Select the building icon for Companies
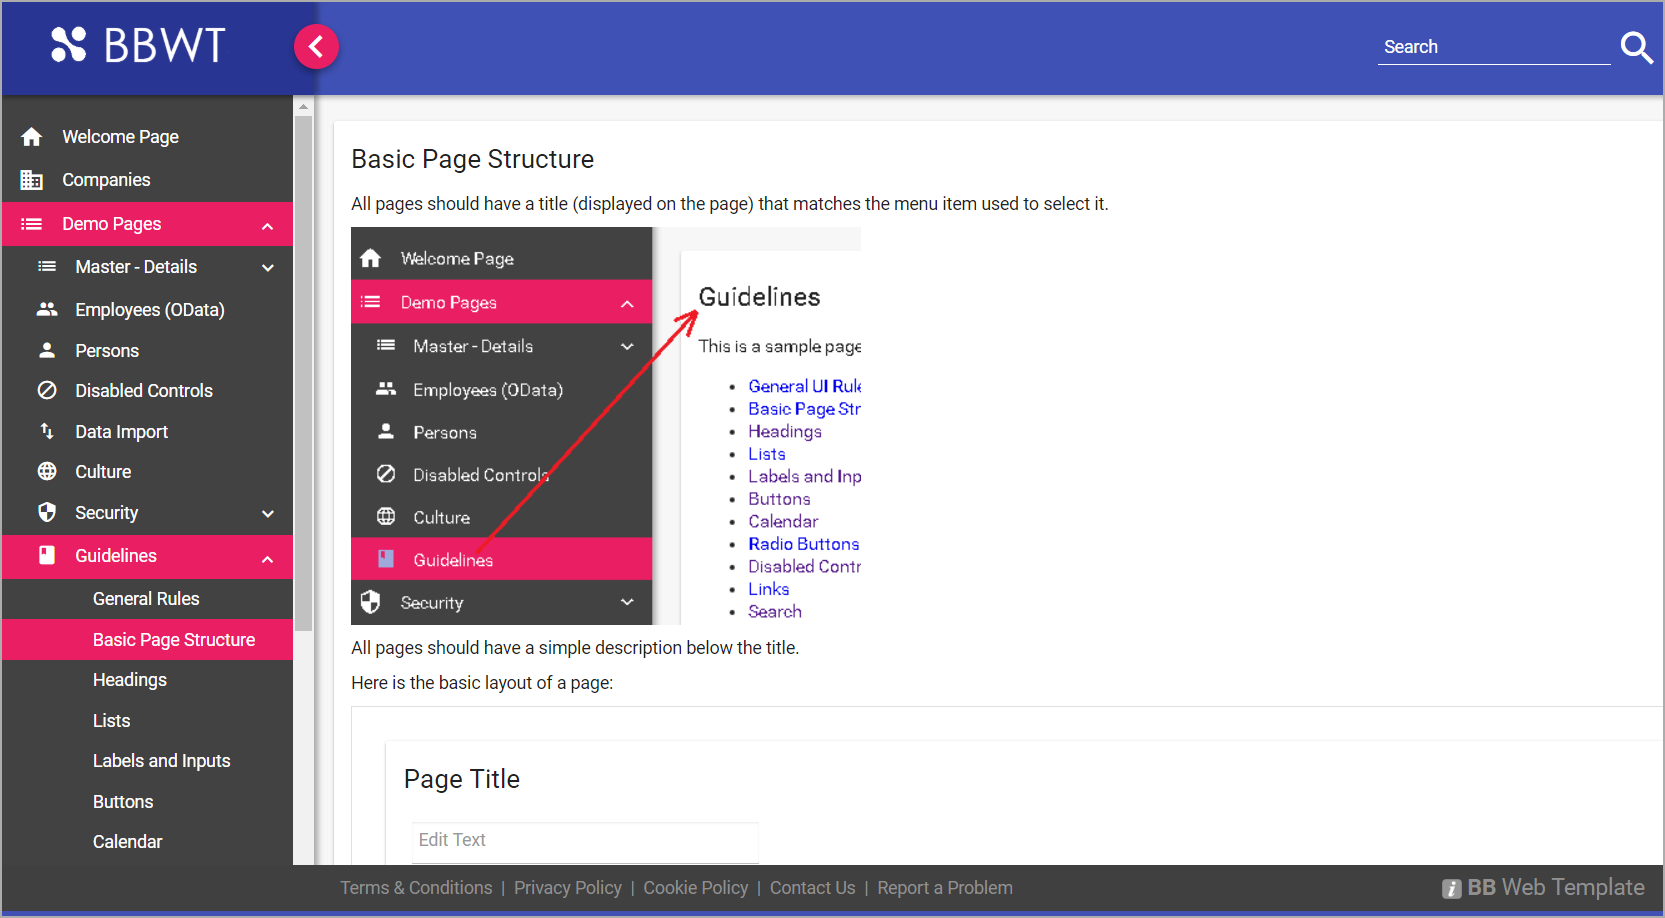Image resolution: width=1665 pixels, height=918 pixels. [x=31, y=180]
